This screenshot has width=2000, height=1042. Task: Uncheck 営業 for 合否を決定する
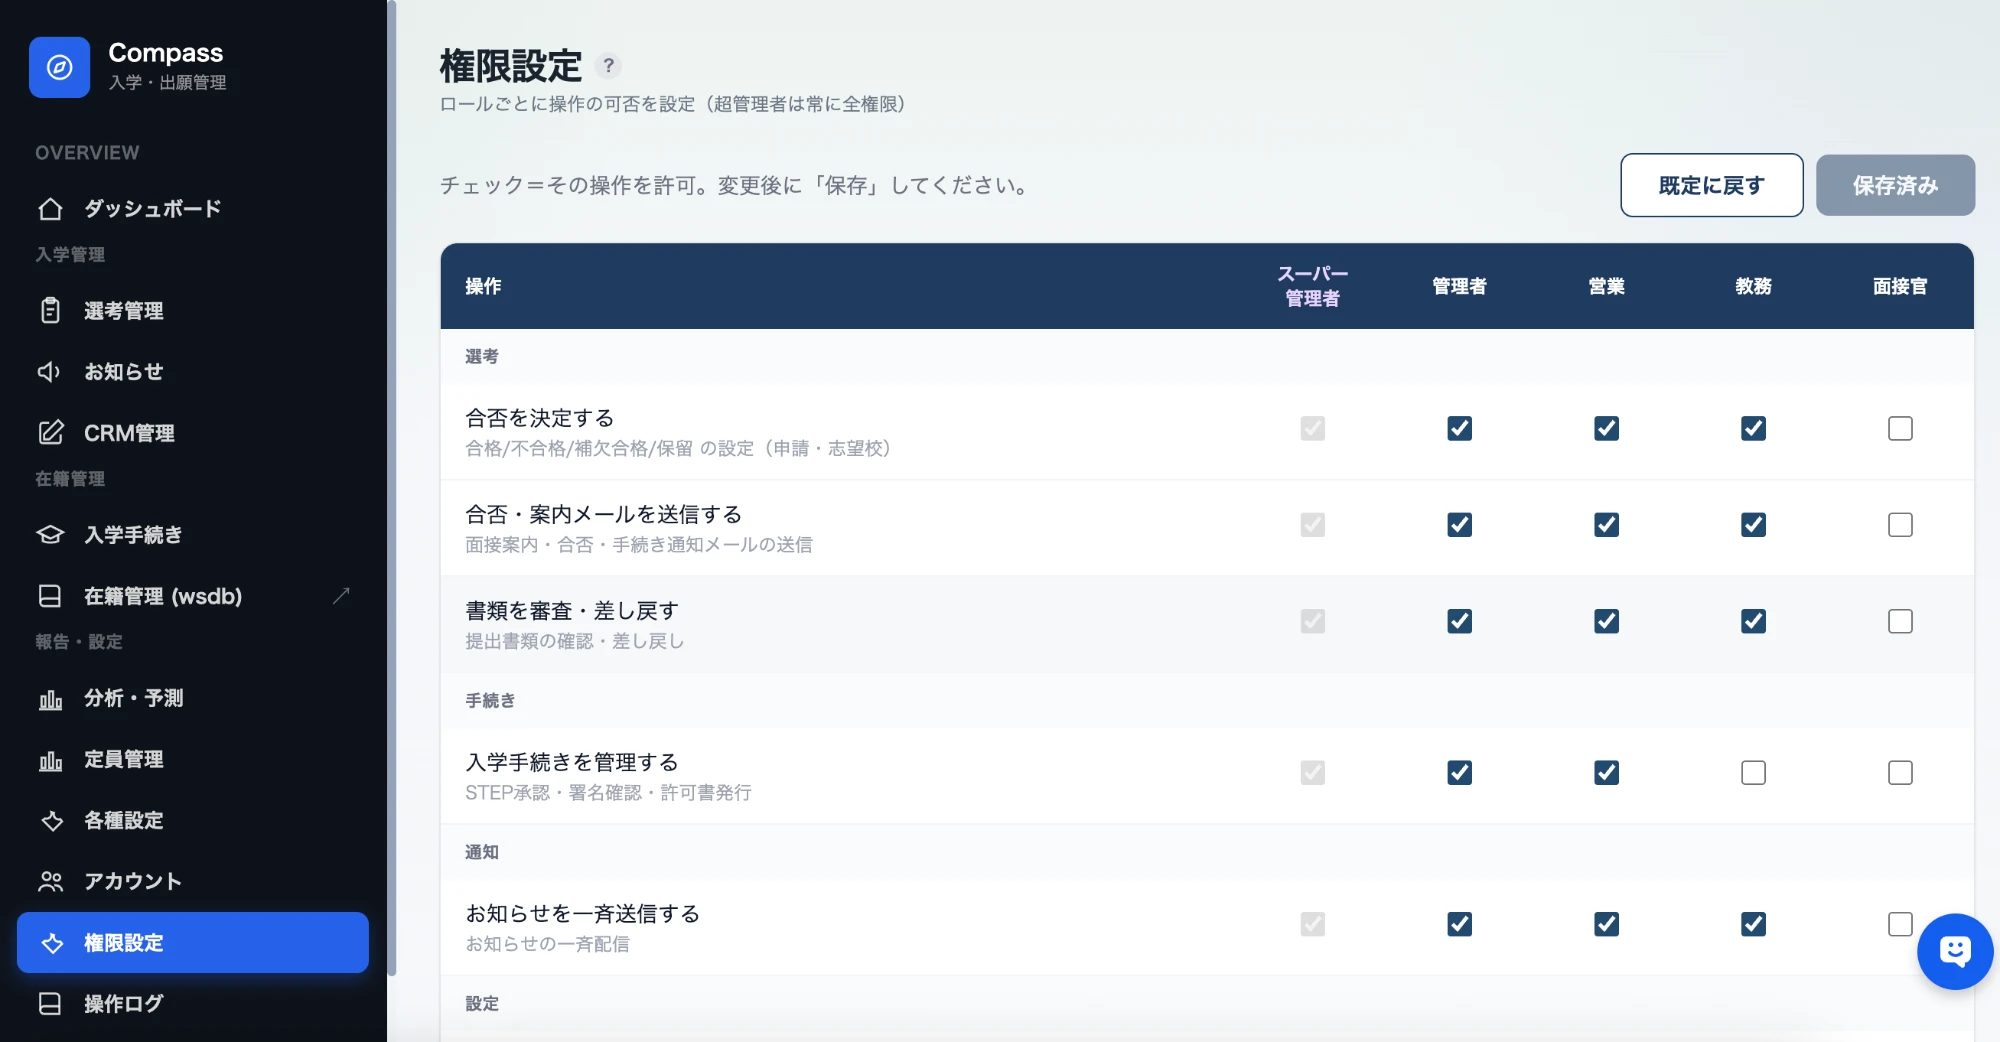1606,429
